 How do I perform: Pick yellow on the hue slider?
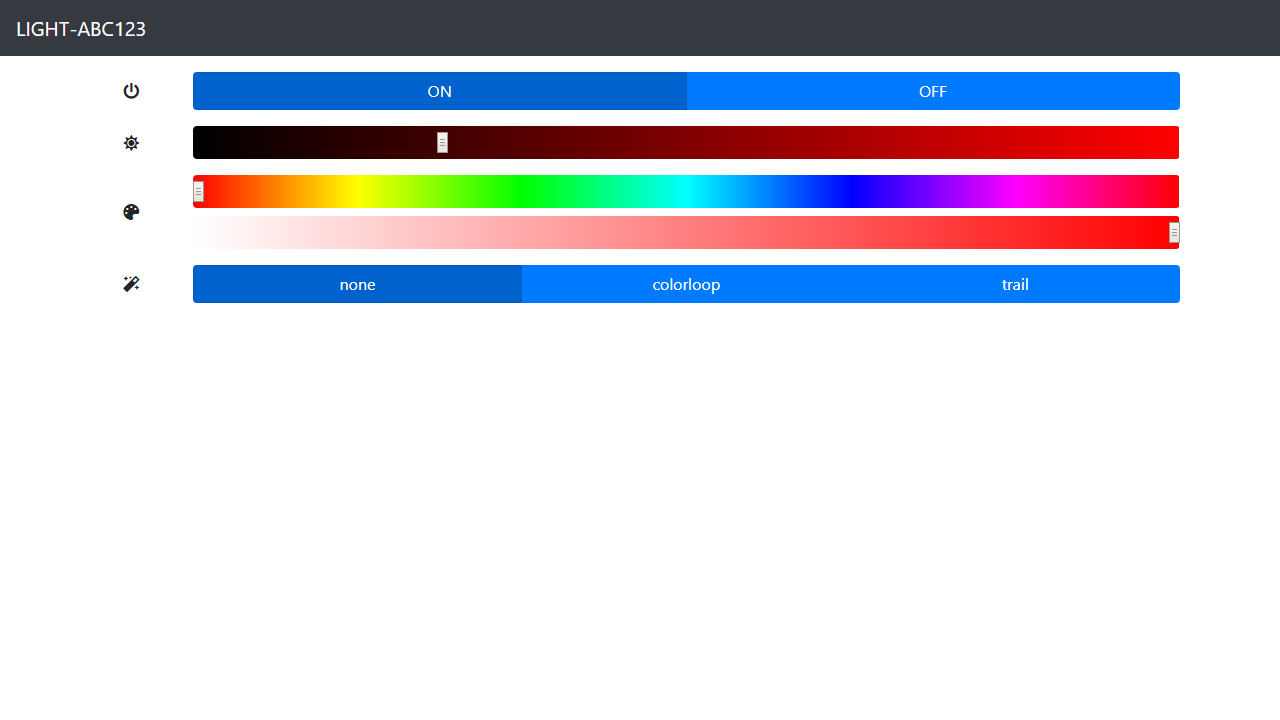358,192
